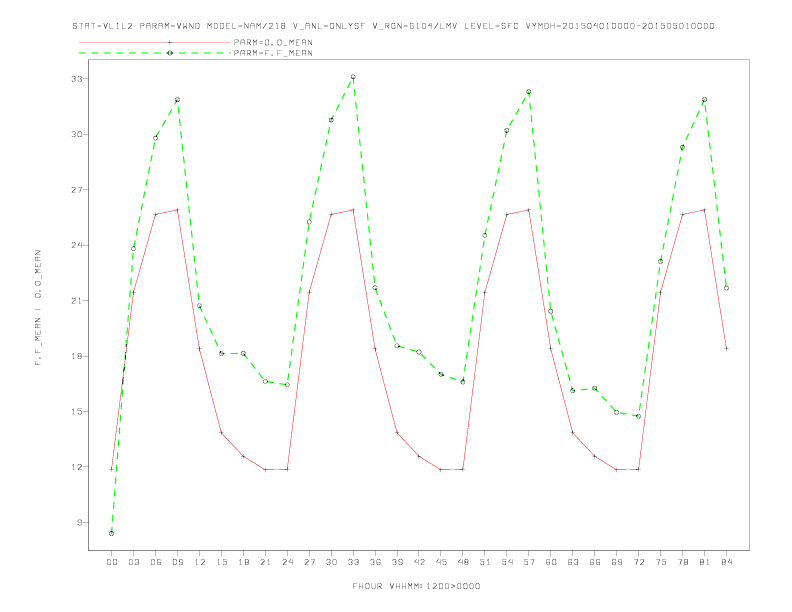The image size is (792, 612).
Task: Select the PARM=O.O_MEAN legend label
Action: pos(273,42)
